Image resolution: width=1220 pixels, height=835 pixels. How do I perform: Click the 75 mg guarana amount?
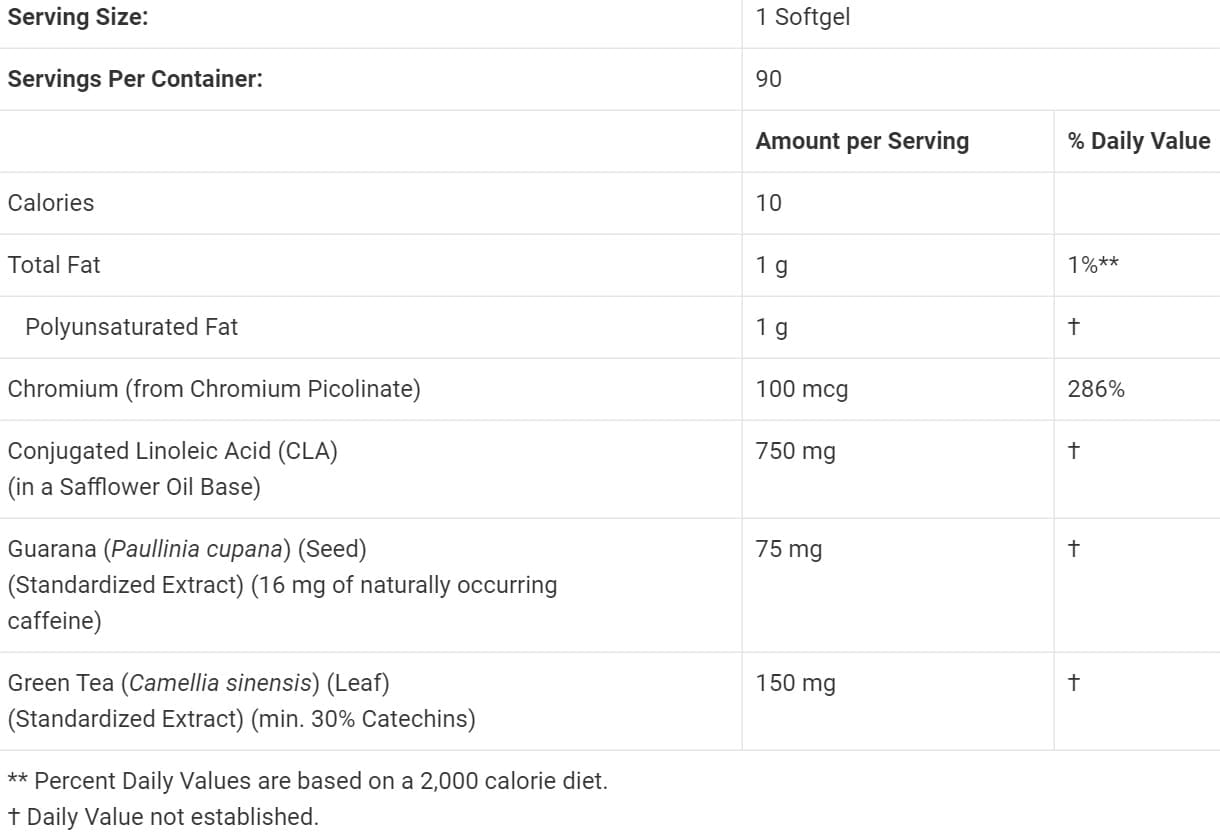(x=789, y=549)
